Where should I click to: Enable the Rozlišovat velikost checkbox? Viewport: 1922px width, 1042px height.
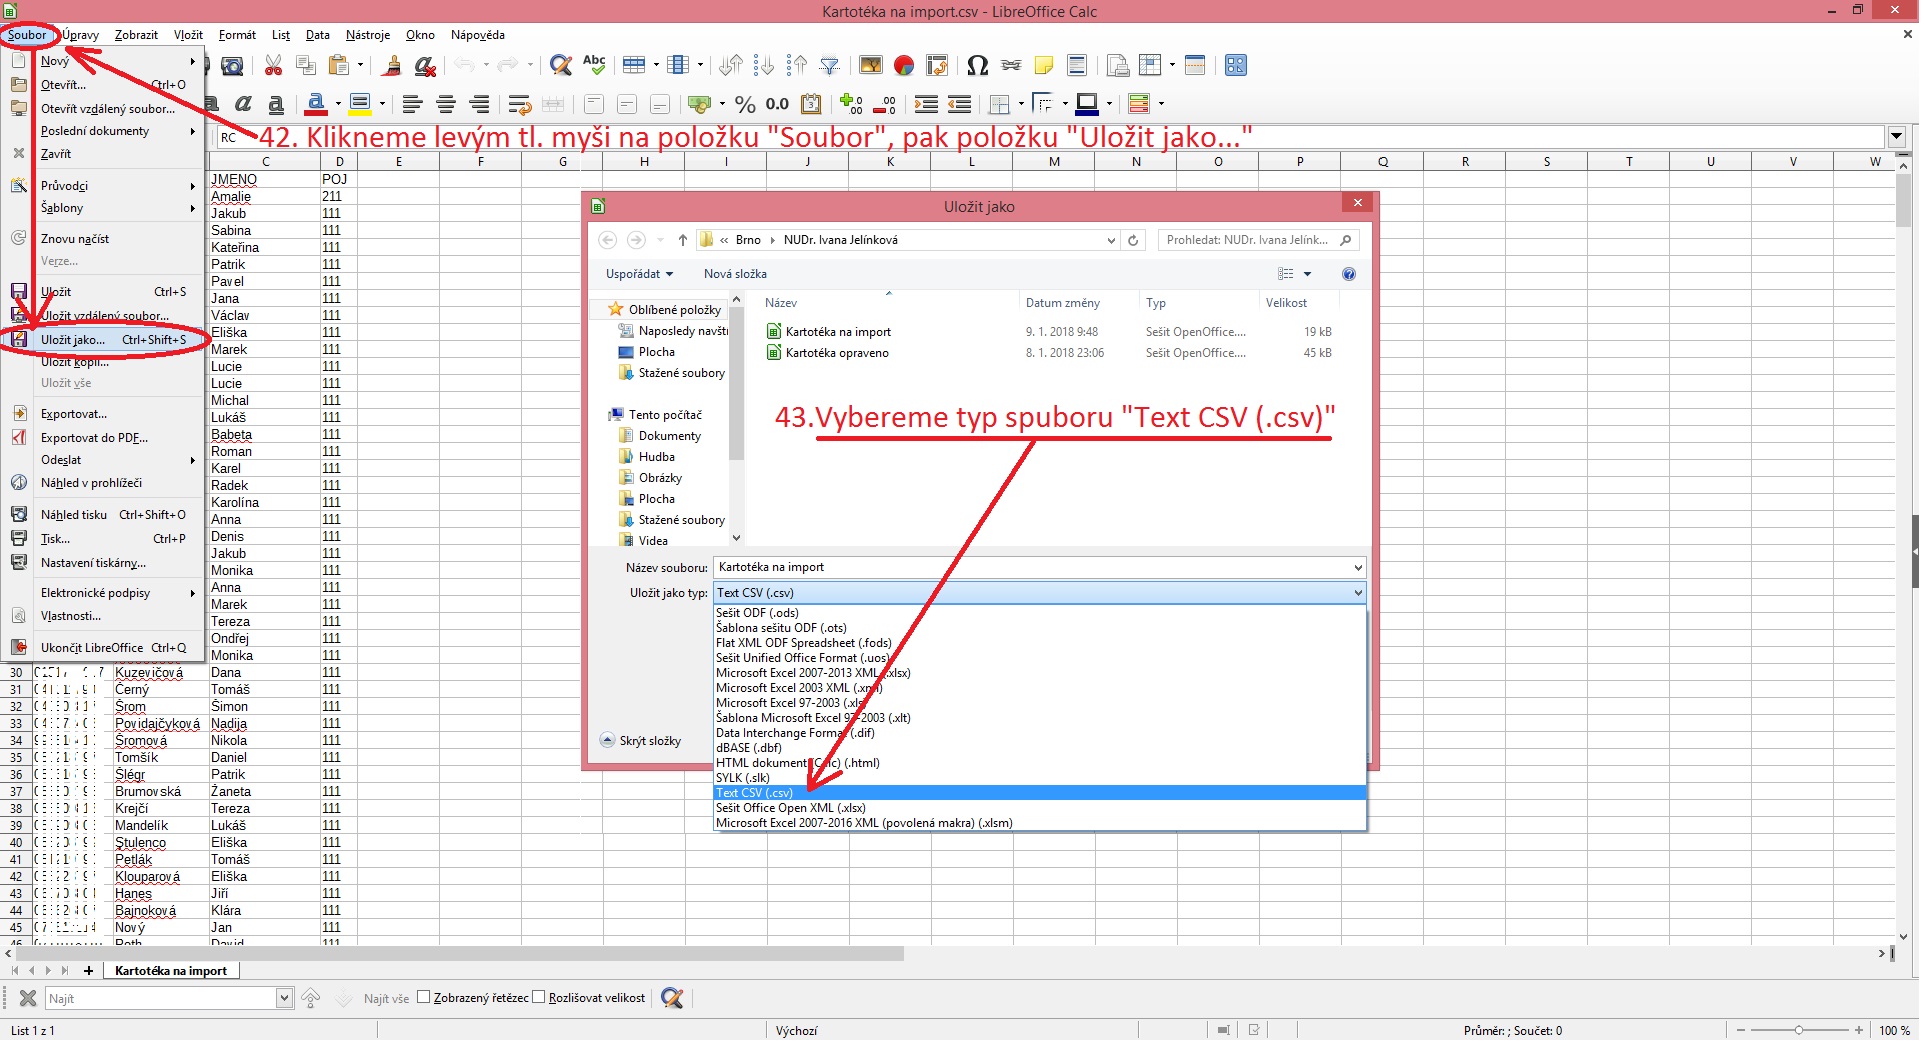pos(539,998)
